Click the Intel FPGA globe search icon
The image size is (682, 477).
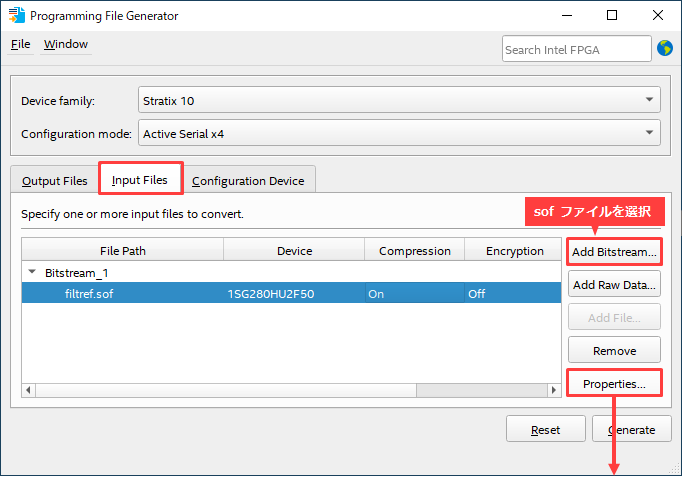point(665,48)
